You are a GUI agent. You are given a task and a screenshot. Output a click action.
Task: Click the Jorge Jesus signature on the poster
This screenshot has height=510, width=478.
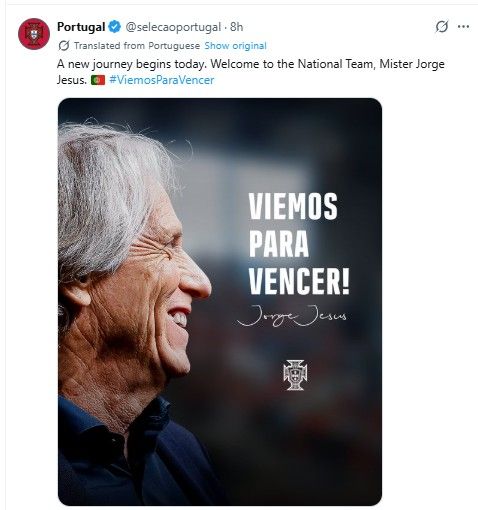292,316
